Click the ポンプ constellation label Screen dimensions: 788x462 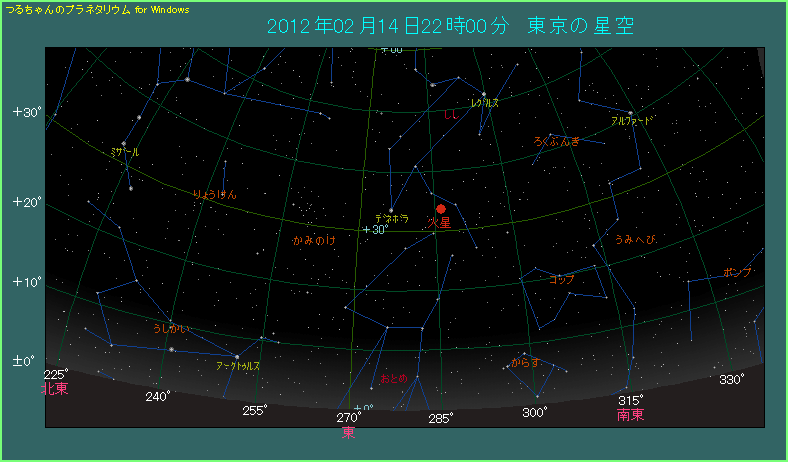[x=736, y=272]
